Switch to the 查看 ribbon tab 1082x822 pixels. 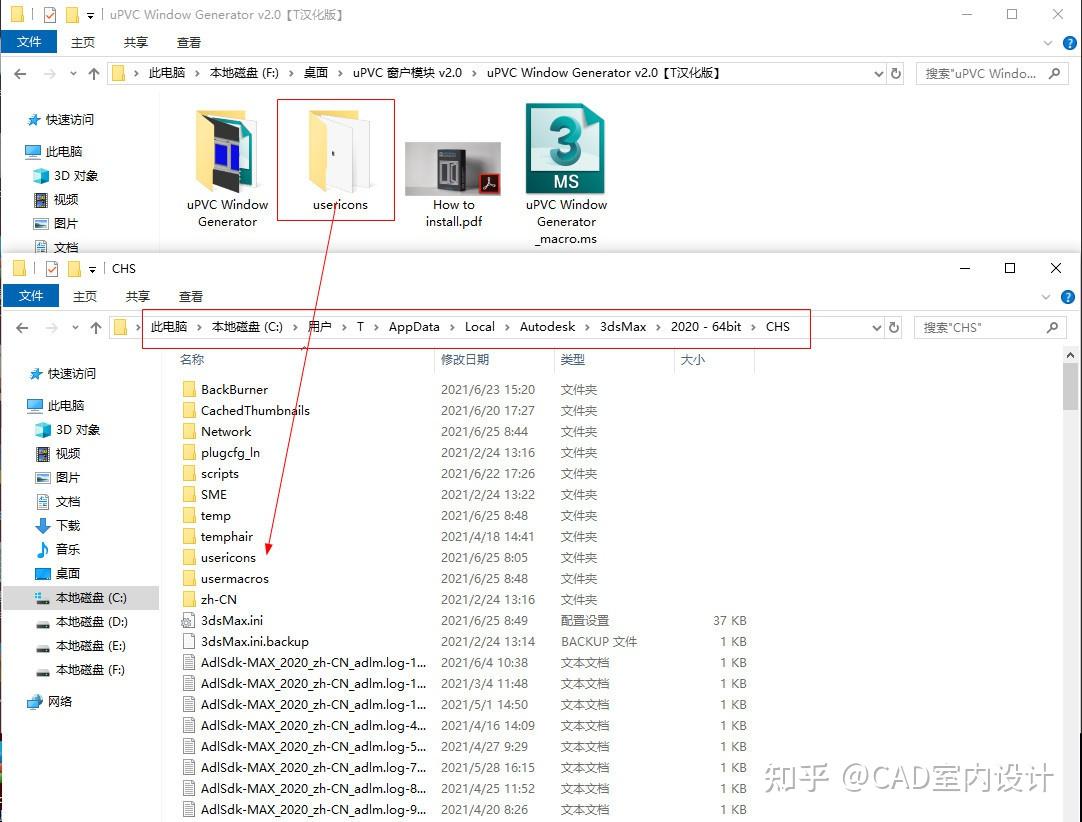190,296
